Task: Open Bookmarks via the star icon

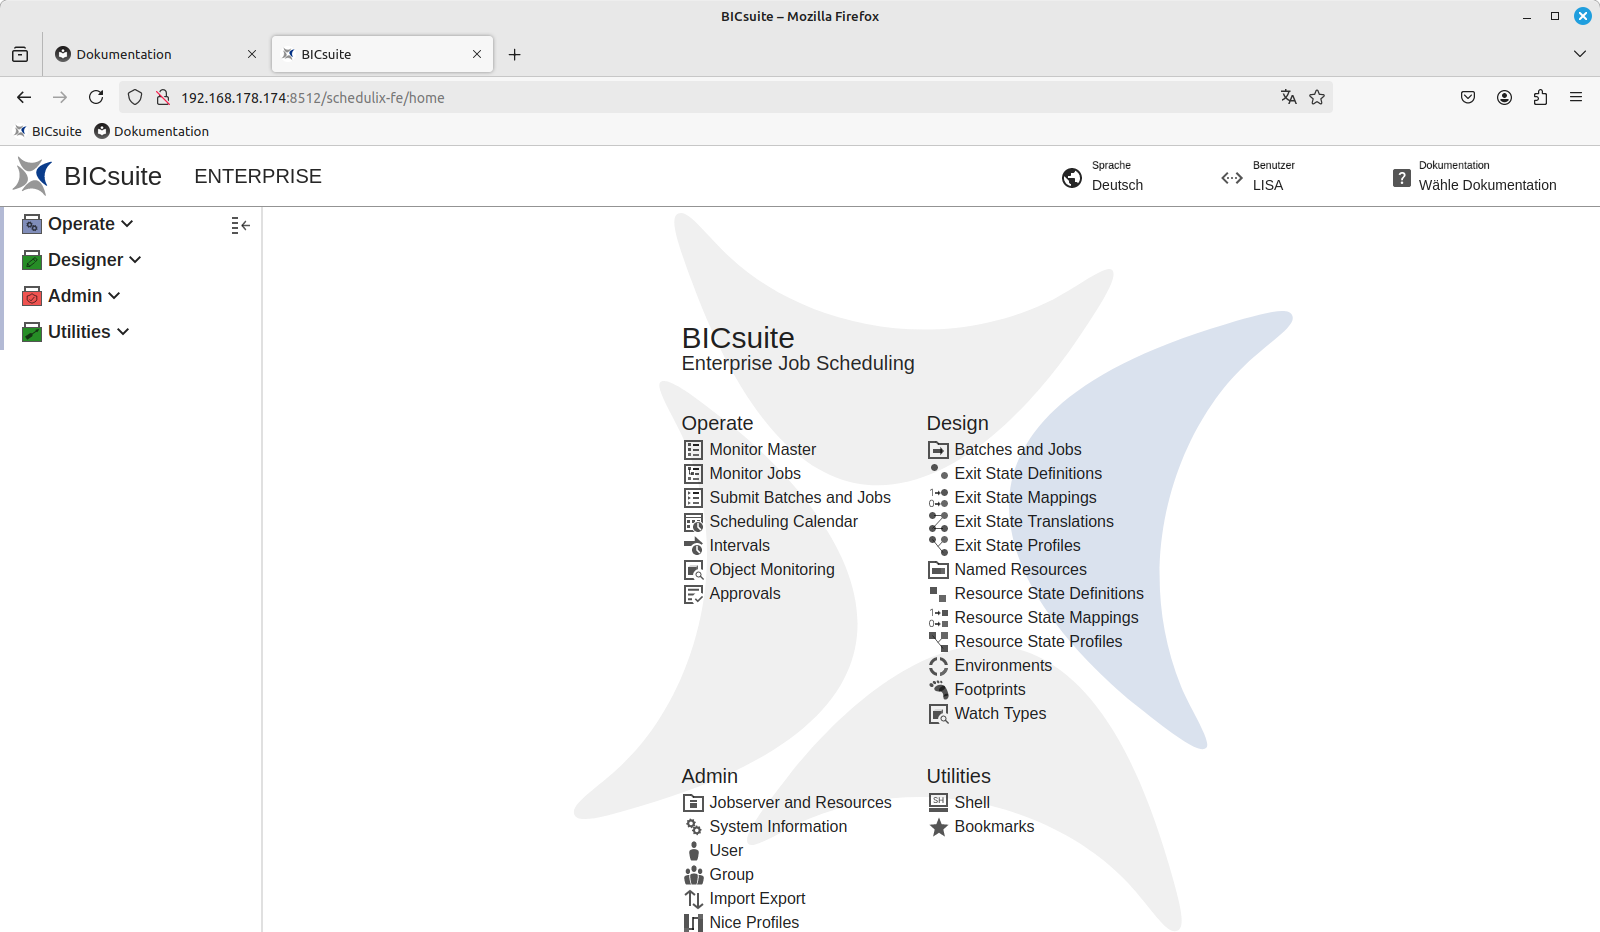Action: pyautogui.click(x=938, y=827)
